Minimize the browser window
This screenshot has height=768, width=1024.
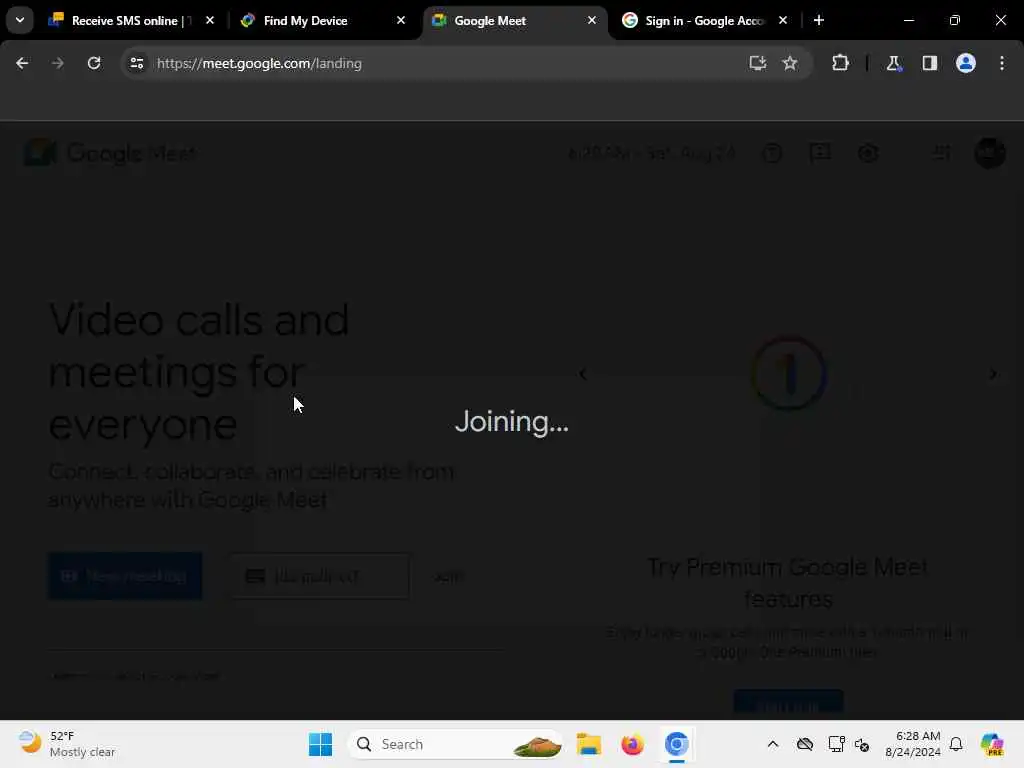coord(908,20)
